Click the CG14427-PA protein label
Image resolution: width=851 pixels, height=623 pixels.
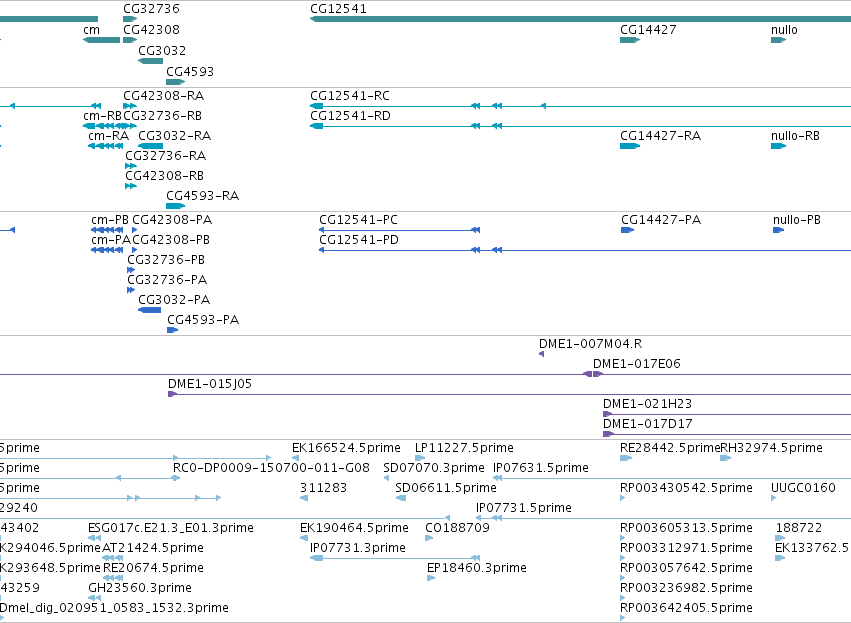661,220
